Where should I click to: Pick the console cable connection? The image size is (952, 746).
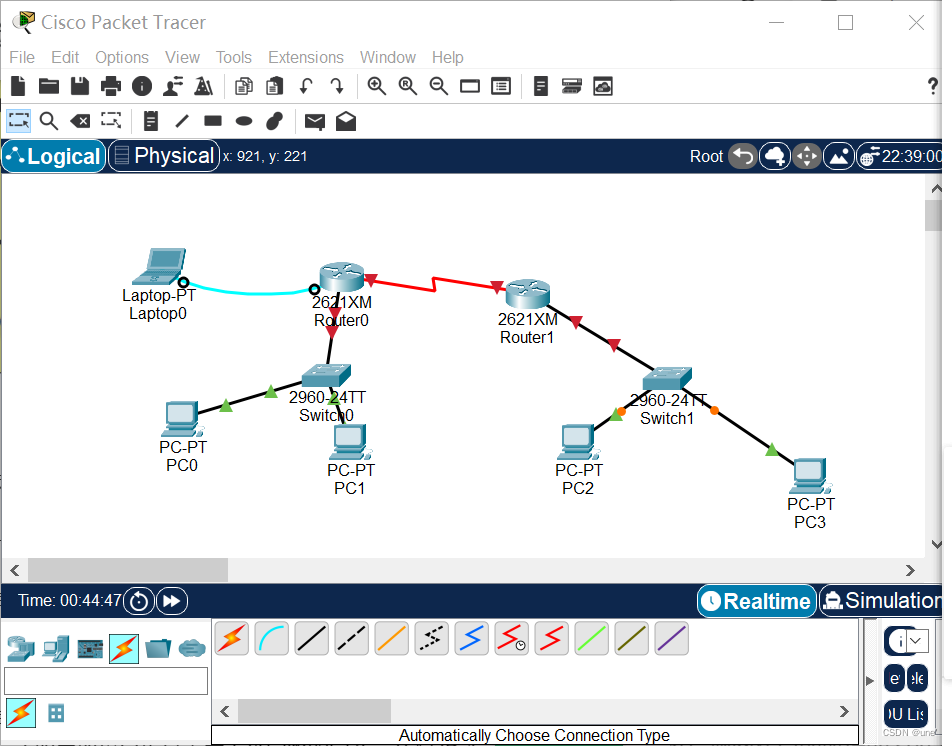pyautogui.click(x=271, y=639)
